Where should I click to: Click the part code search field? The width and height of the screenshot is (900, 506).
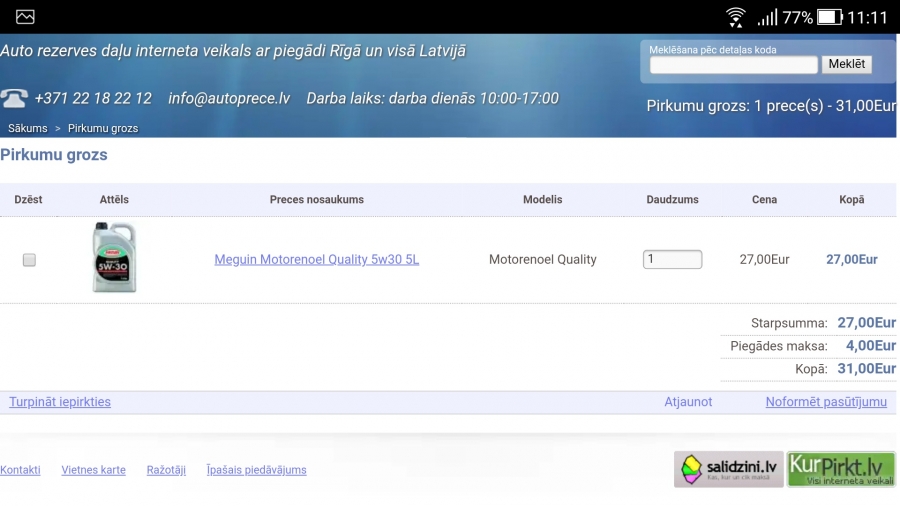pyautogui.click(x=734, y=65)
